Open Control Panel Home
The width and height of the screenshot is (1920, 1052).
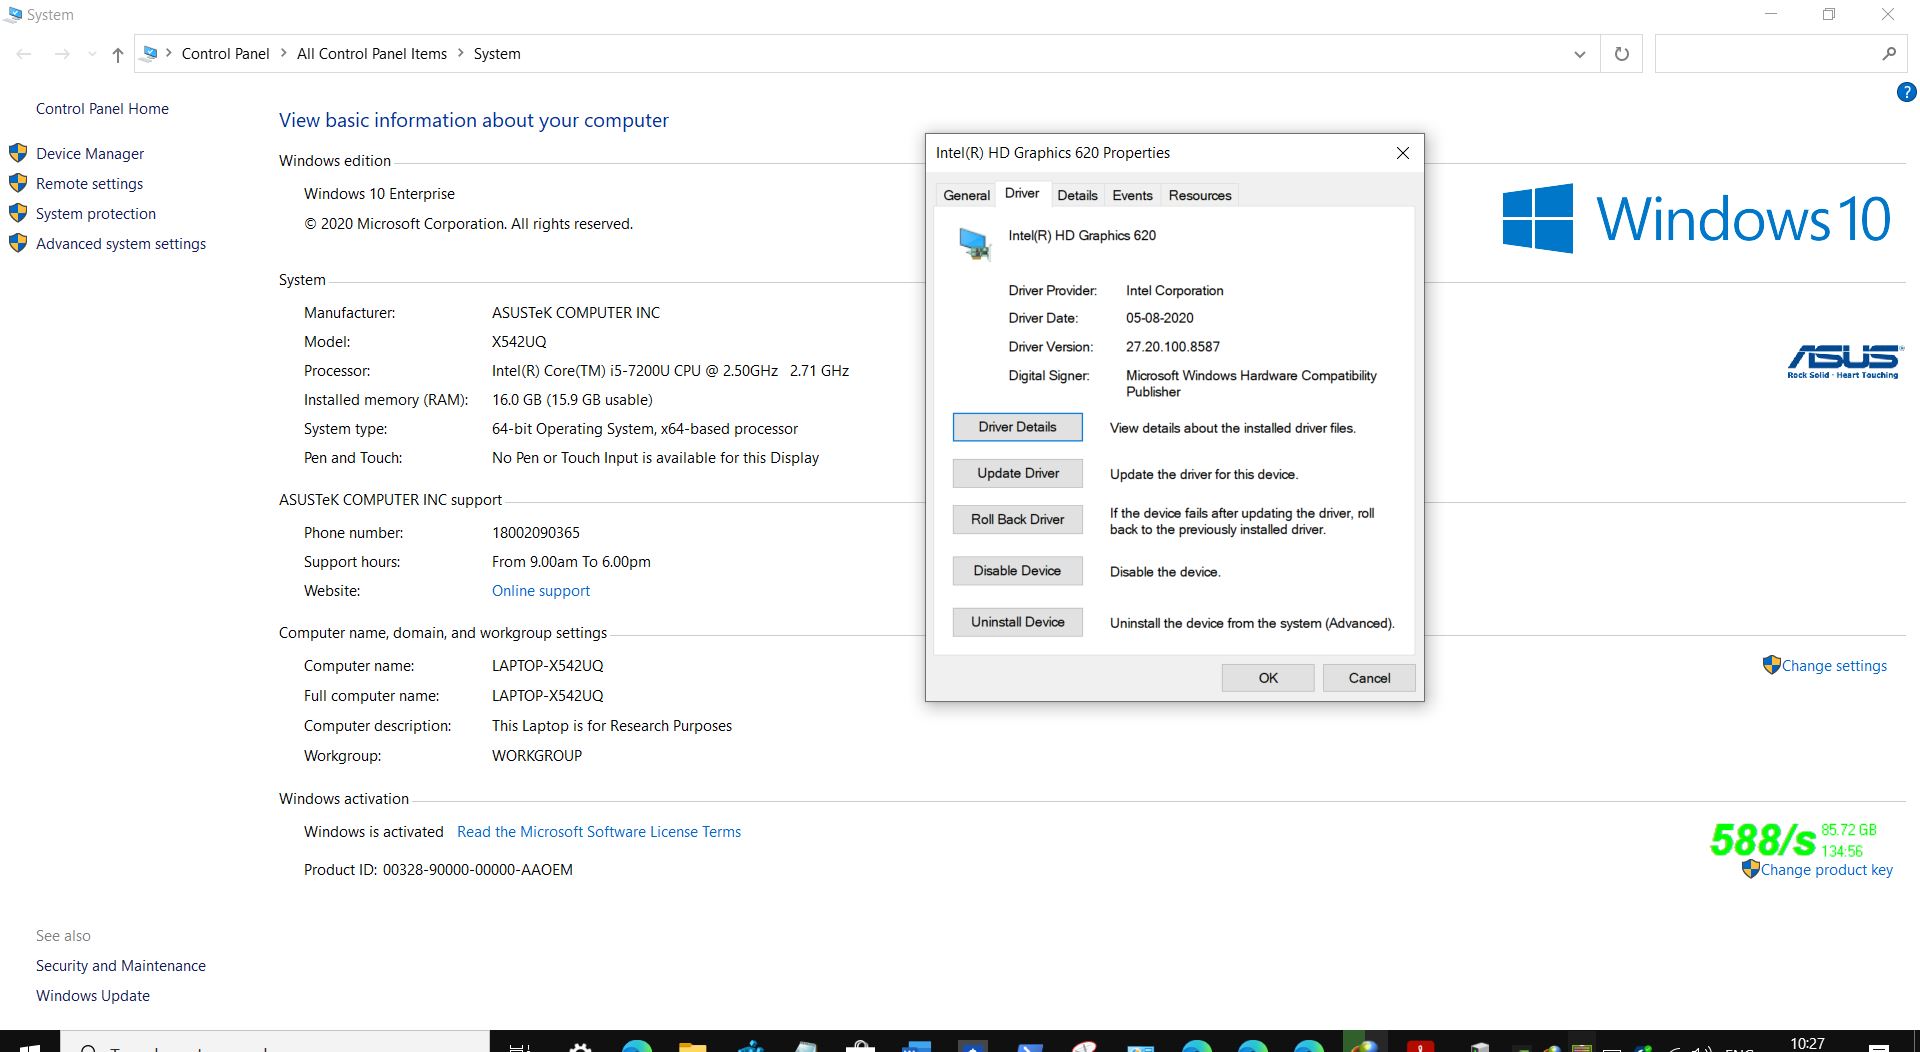(102, 109)
